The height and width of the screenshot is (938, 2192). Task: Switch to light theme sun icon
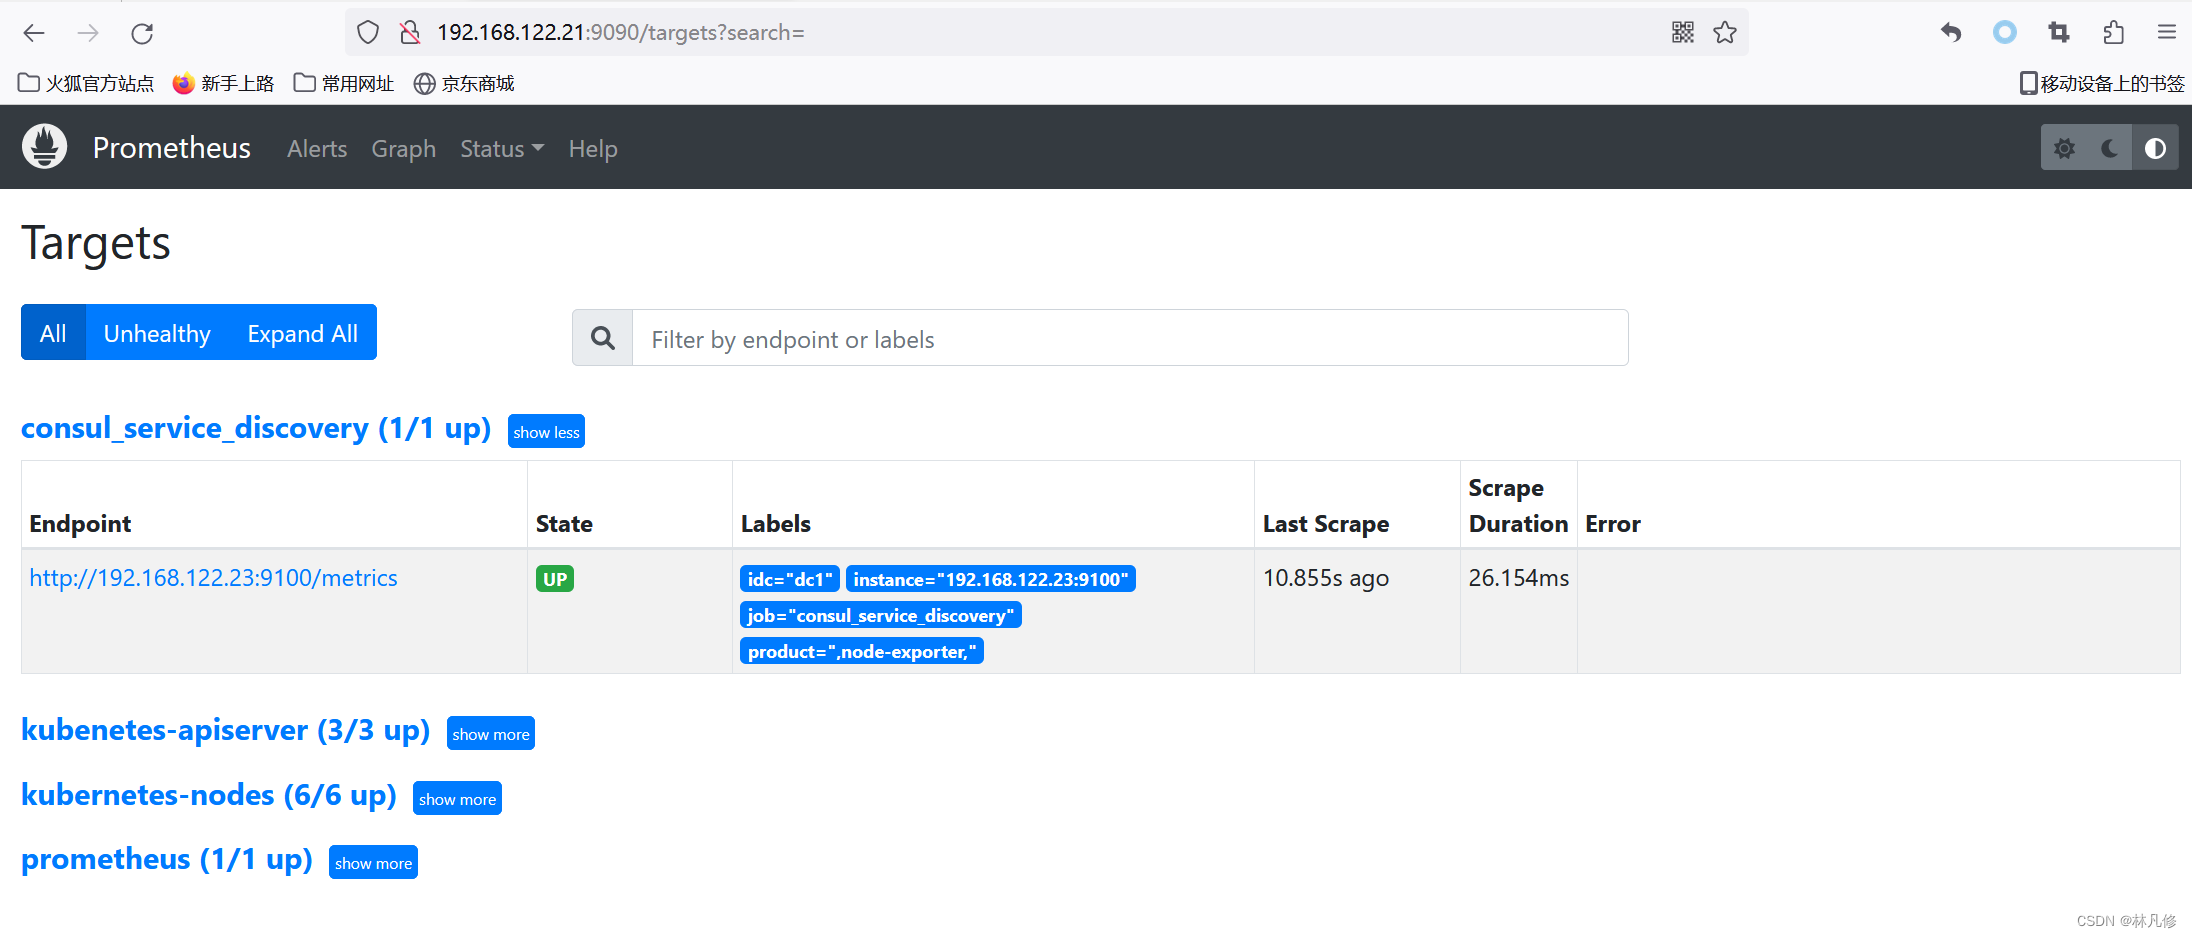pos(2064,148)
